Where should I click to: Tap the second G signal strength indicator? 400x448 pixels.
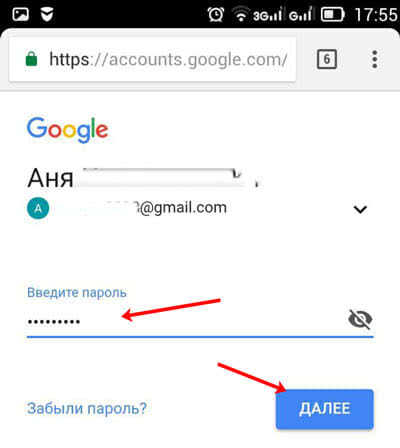[x=301, y=14]
